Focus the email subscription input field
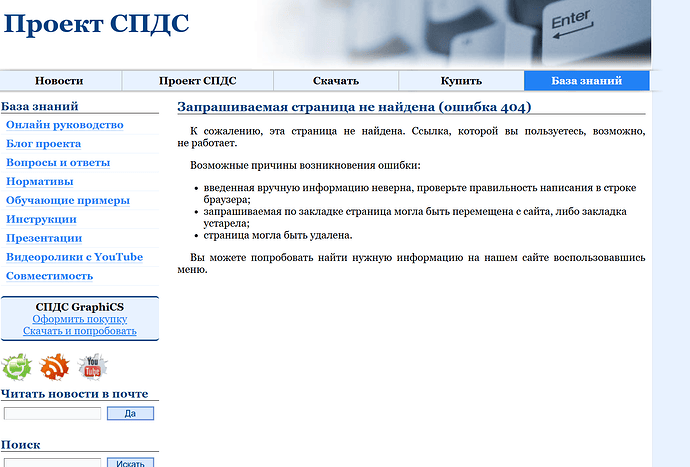 (52, 413)
